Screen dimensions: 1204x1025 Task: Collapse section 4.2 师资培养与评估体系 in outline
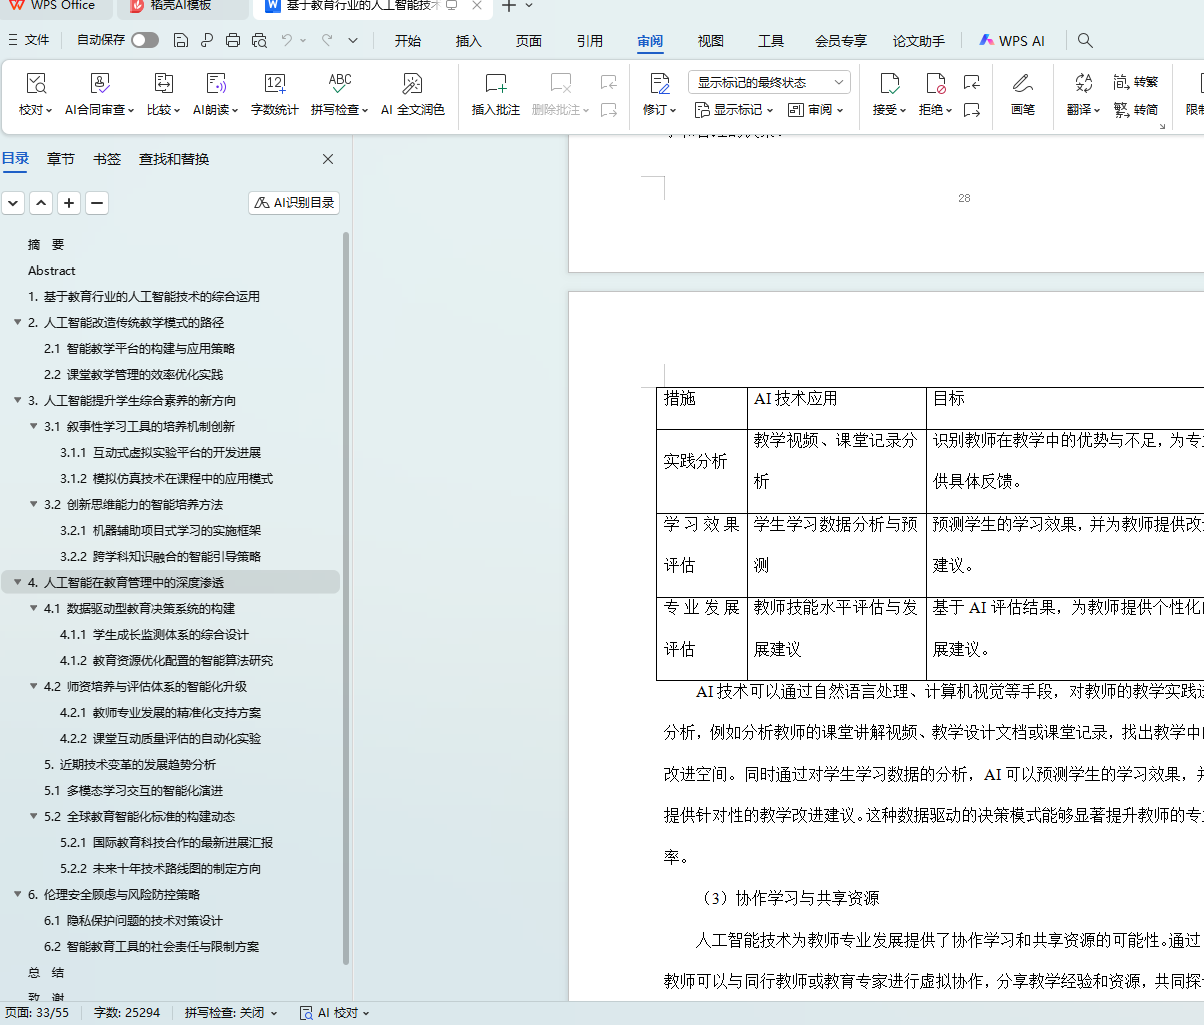click(34, 687)
